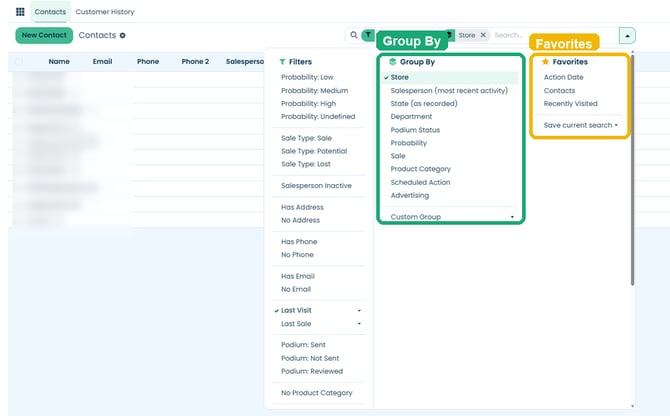The height and width of the screenshot is (416, 670).
Task: Click the search magnifier icon
Action: coord(354,35)
